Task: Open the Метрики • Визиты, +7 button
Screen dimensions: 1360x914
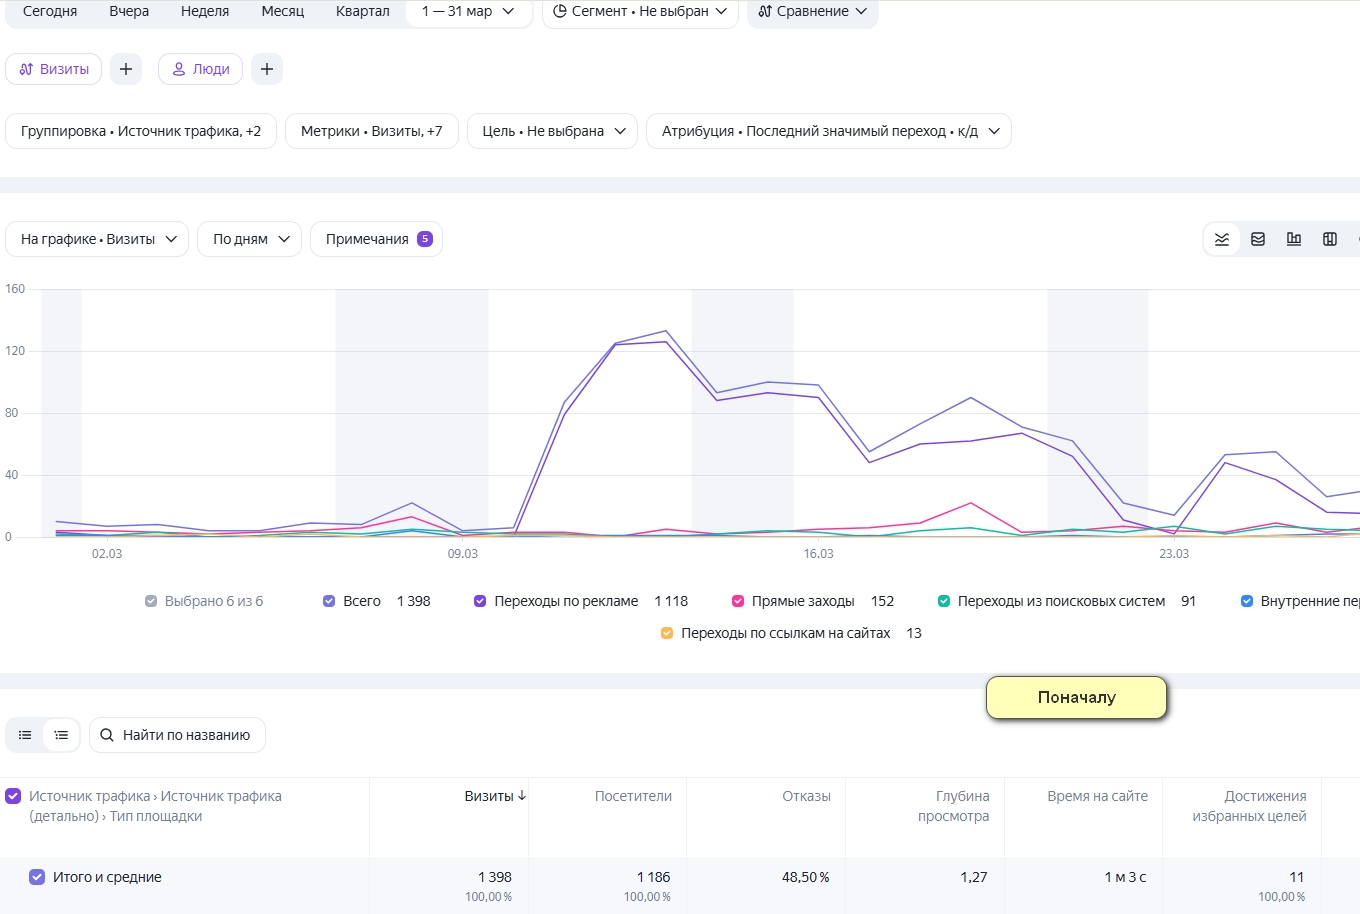Action: click(x=372, y=131)
